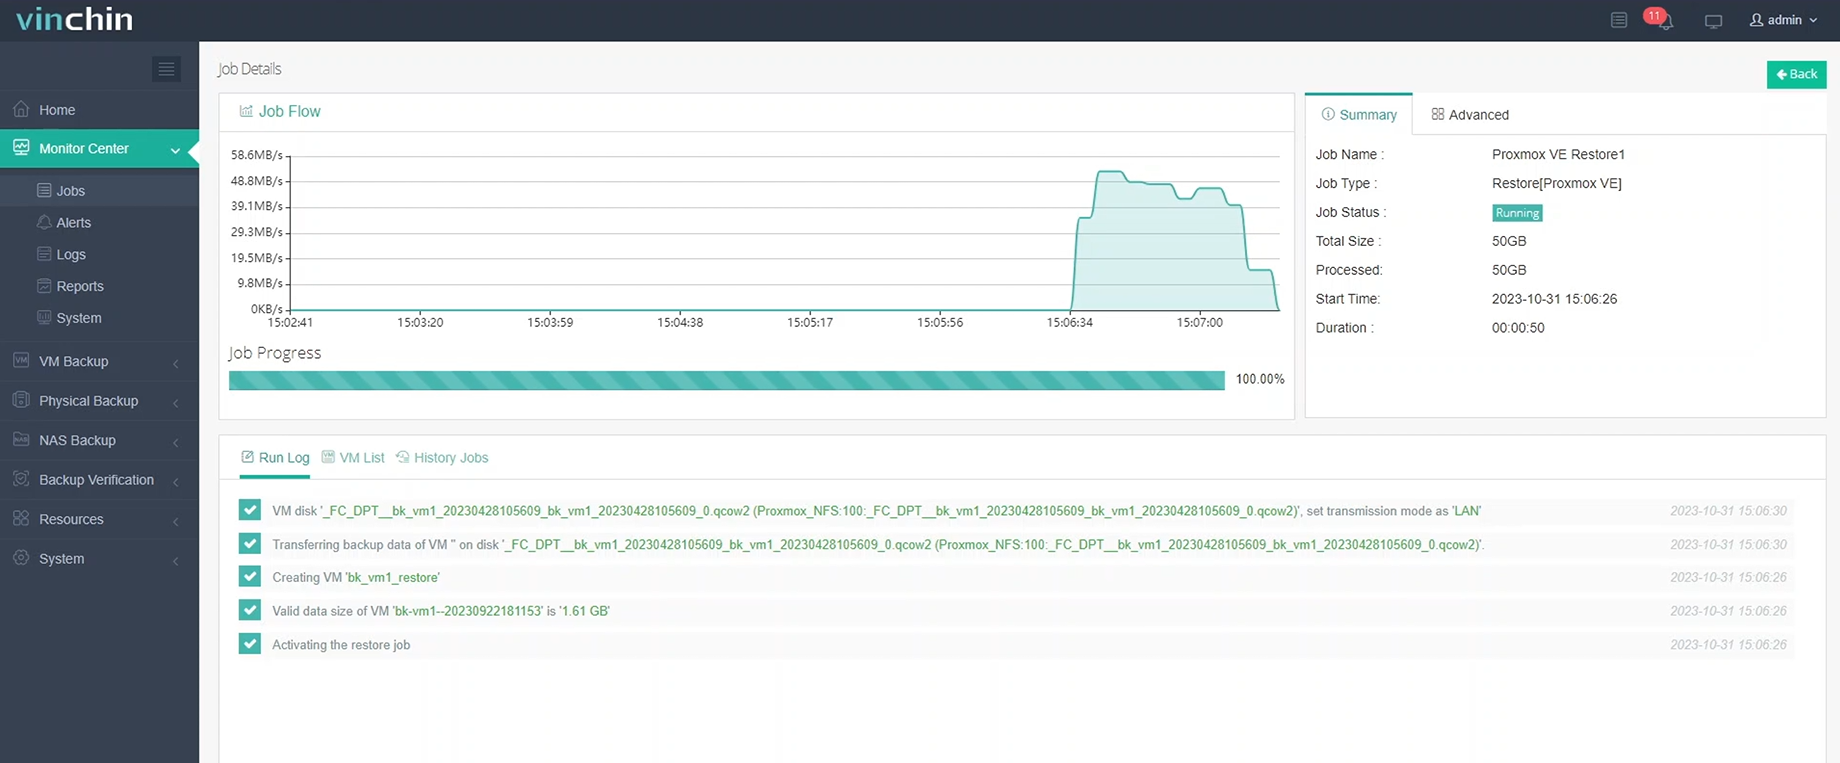
Task: Open Alerts from the sidebar bell icon
Action: (x=44, y=222)
